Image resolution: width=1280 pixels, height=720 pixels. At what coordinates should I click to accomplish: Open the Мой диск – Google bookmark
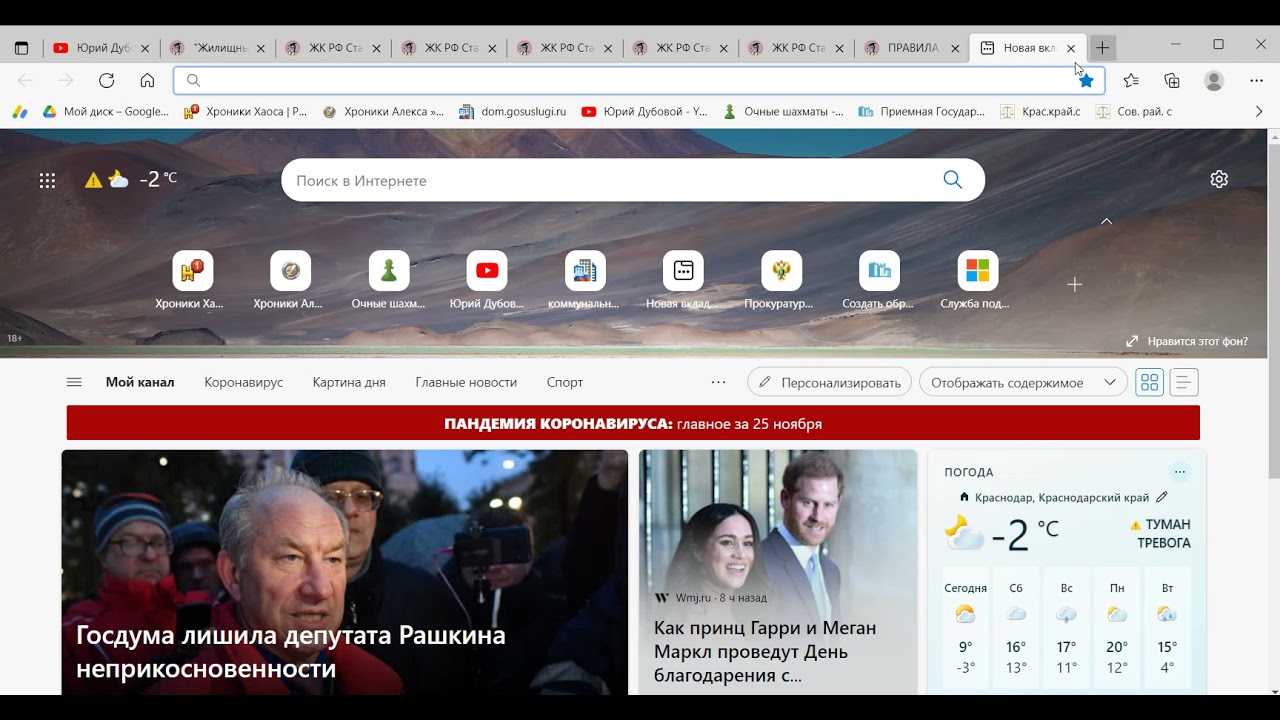tap(106, 112)
